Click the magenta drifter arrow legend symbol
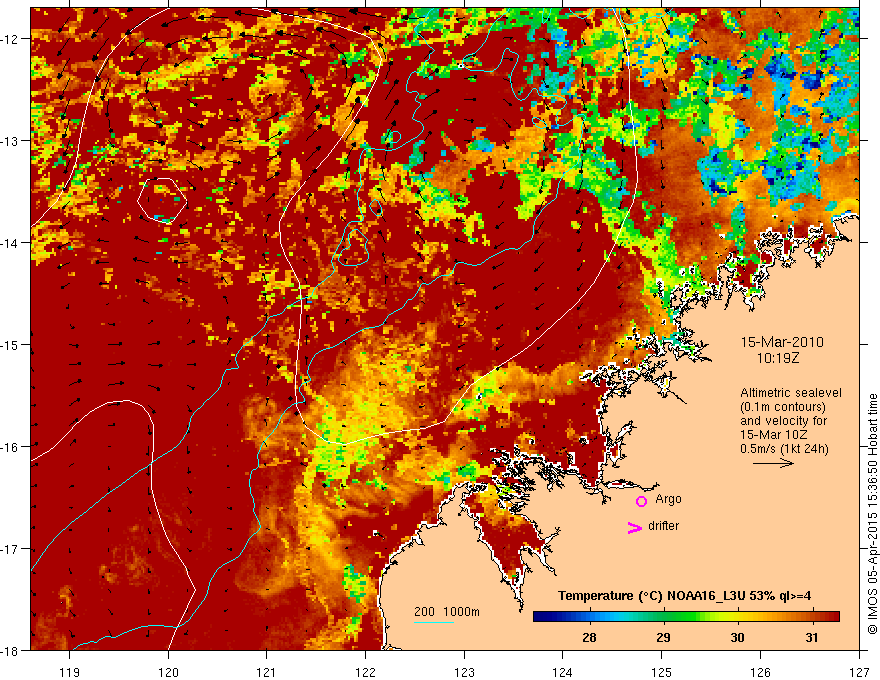The height and width of the screenshot is (680, 880). (x=635, y=527)
